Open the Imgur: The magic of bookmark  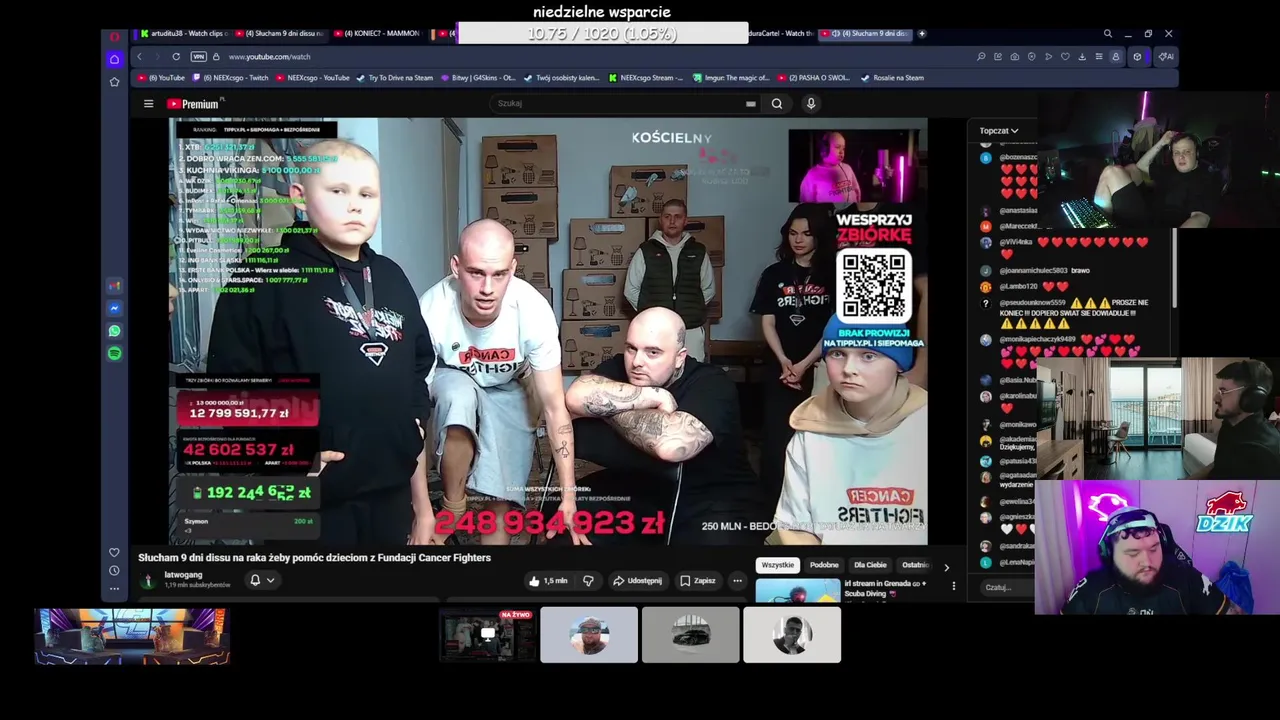(x=730, y=78)
